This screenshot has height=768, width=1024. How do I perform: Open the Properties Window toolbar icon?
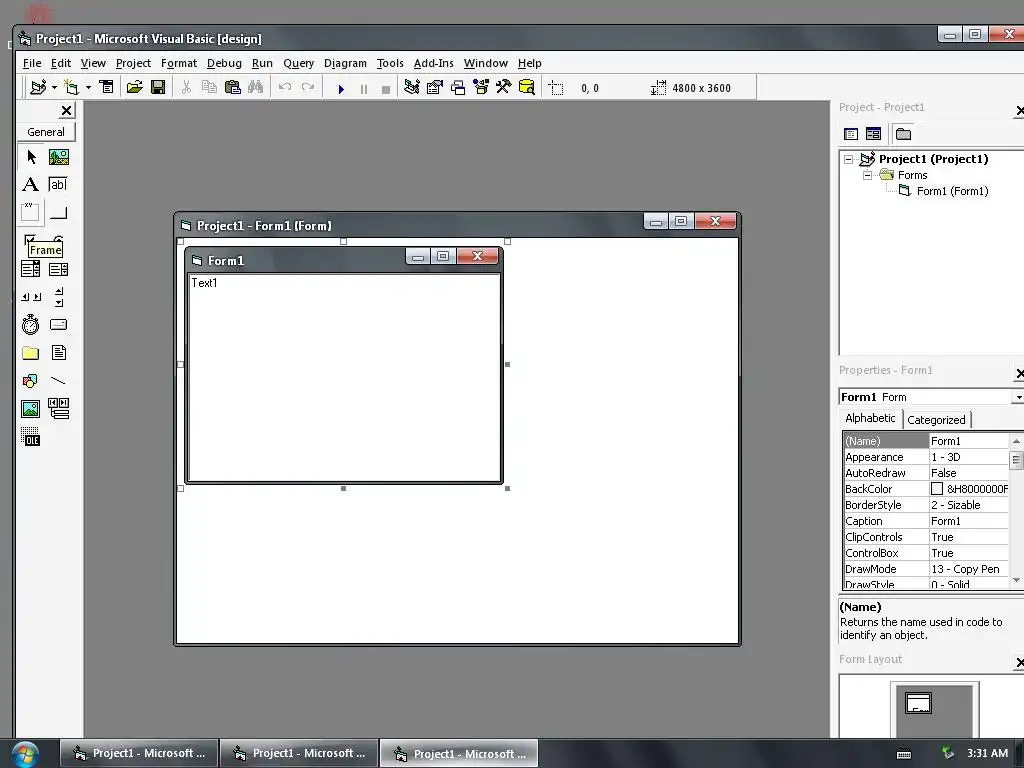pos(435,87)
